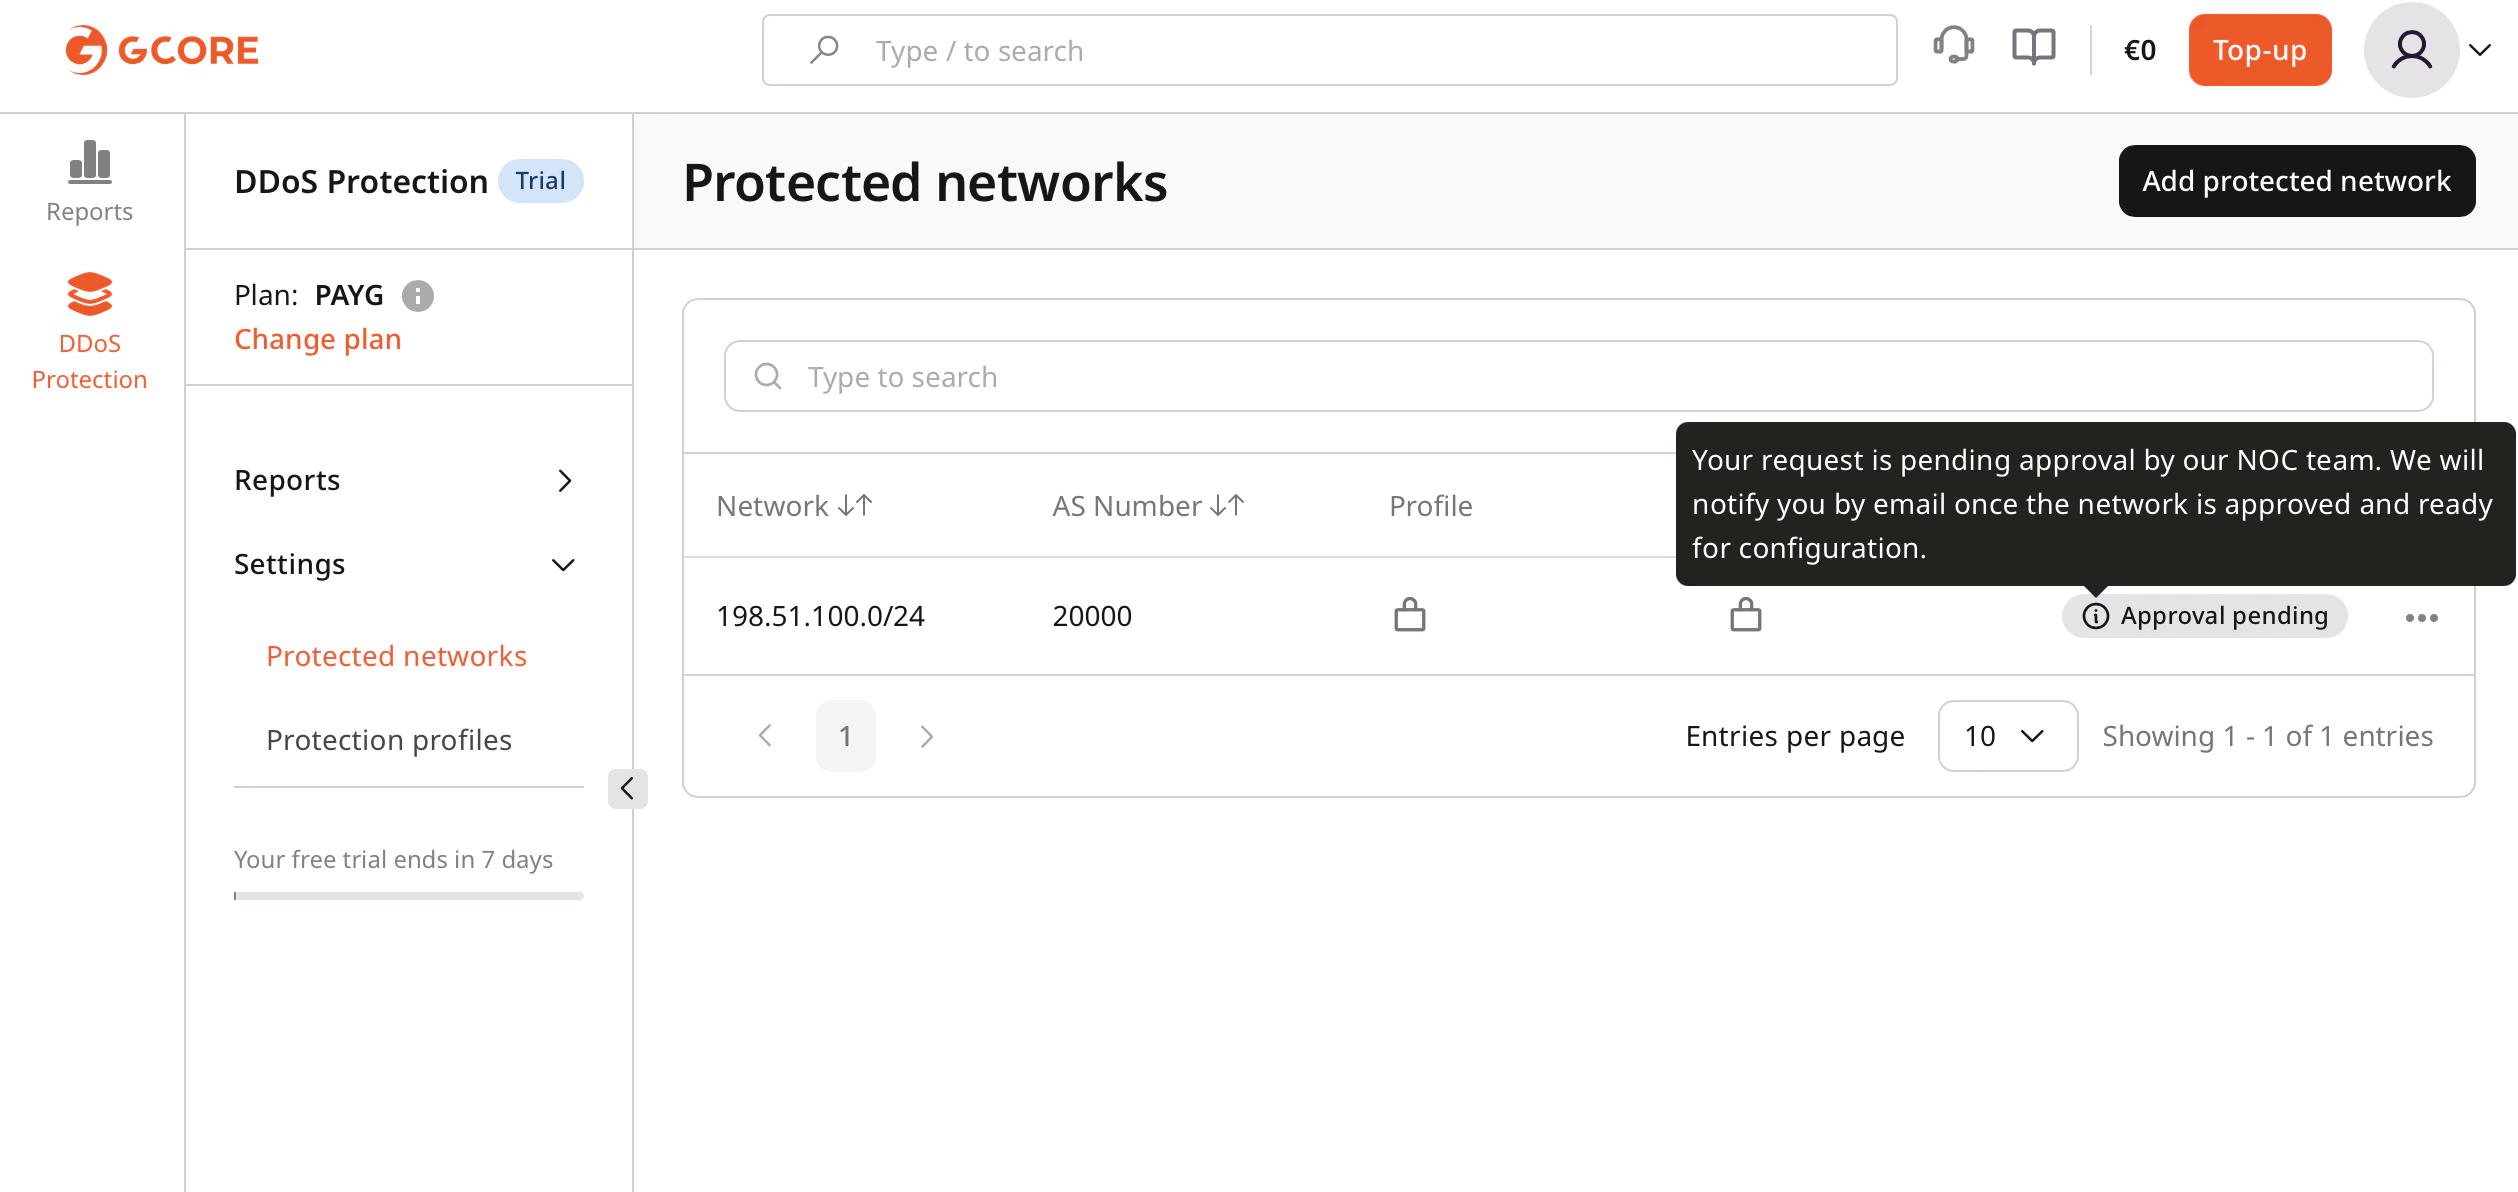
Task: Click the lock icon in the Profile column
Action: (1409, 616)
